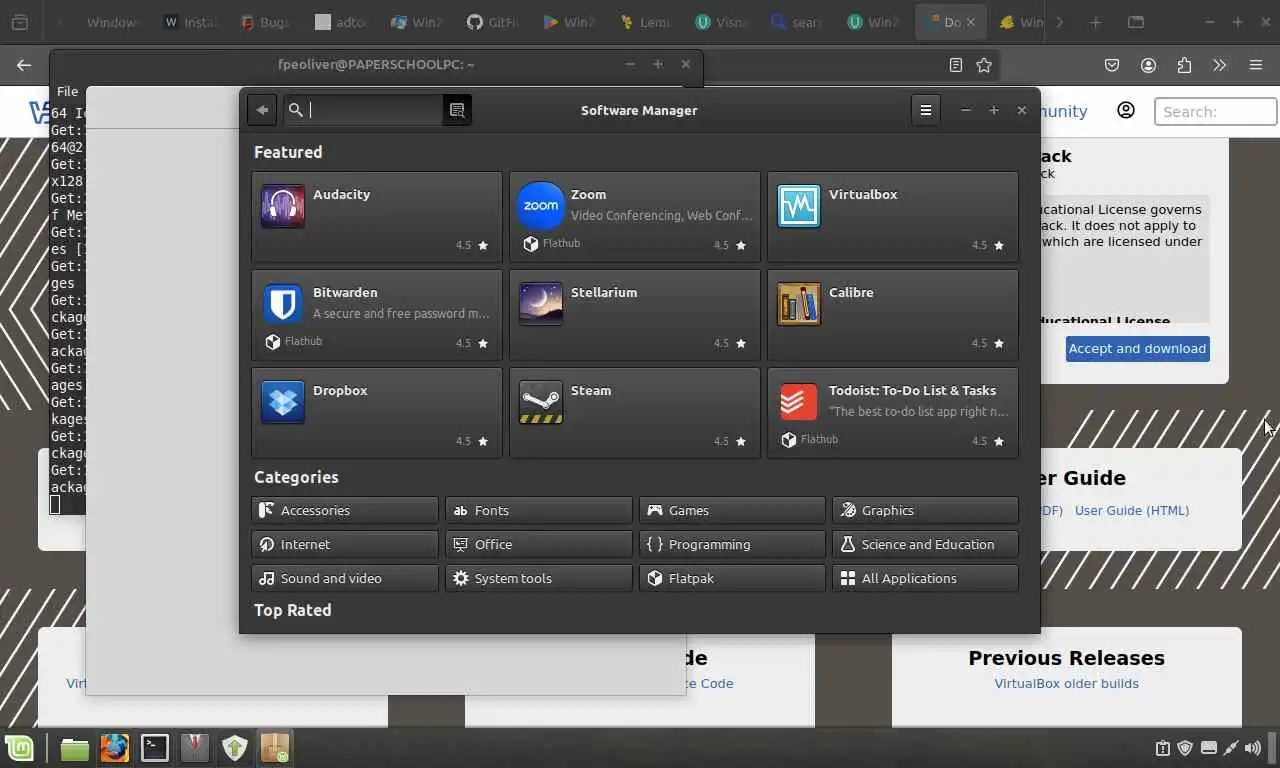Open the Update Manager shield in panel

pos(234,748)
